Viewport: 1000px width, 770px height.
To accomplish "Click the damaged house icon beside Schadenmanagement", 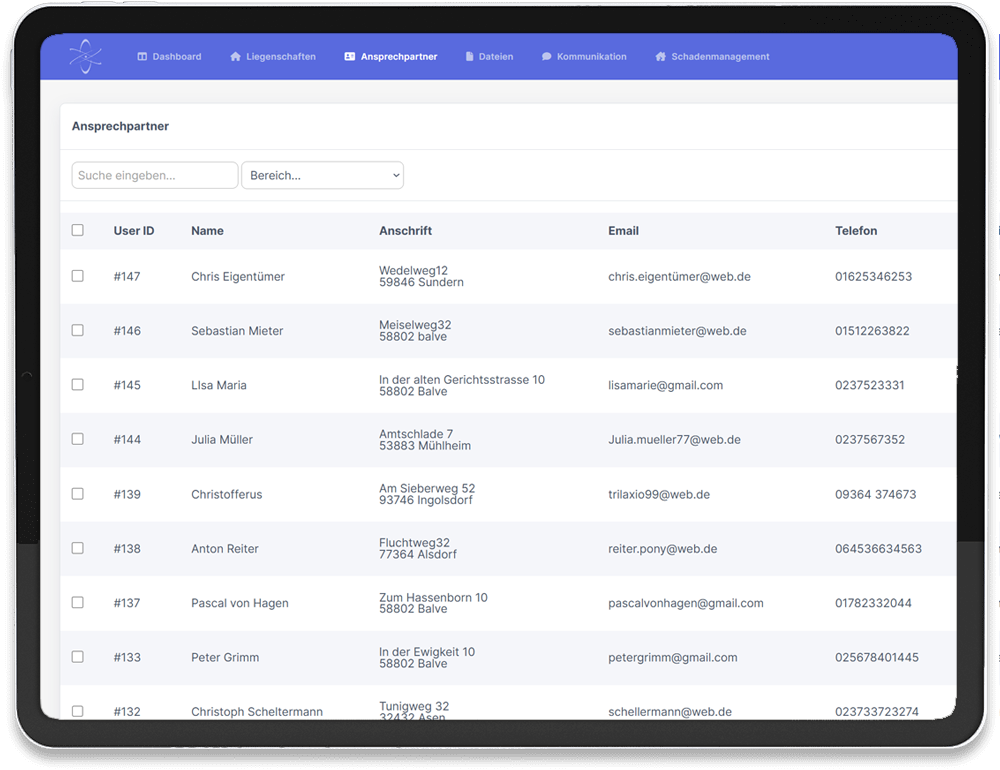I will pyautogui.click(x=661, y=57).
